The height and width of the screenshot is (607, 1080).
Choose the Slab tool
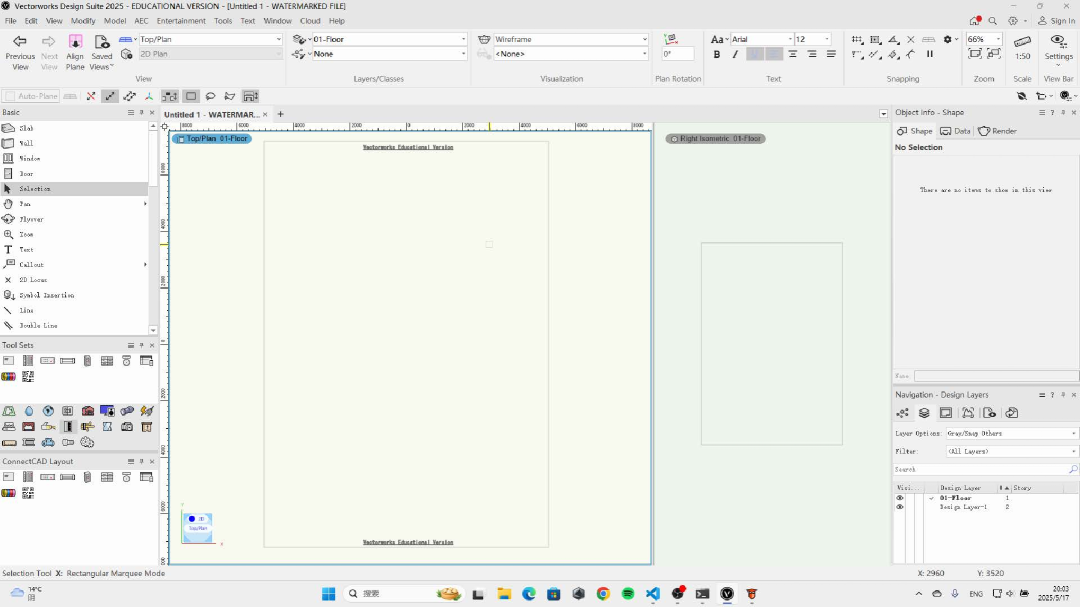click(x=25, y=128)
